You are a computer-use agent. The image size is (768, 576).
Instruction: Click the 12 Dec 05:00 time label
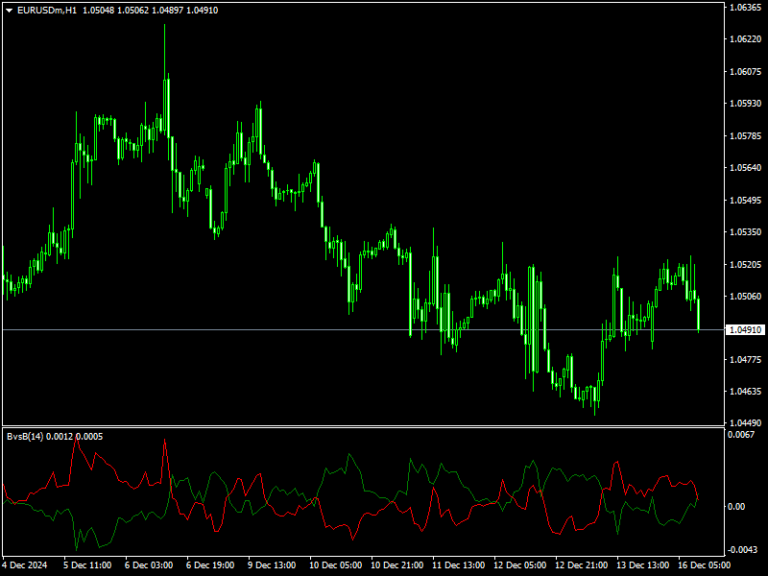(x=520, y=565)
